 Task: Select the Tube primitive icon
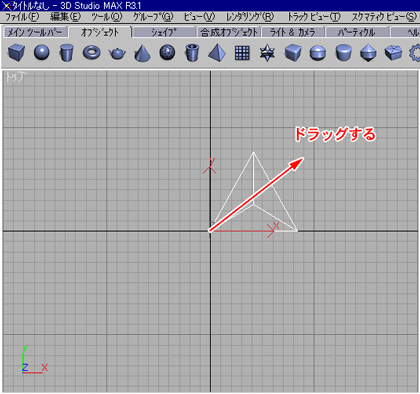(192, 53)
